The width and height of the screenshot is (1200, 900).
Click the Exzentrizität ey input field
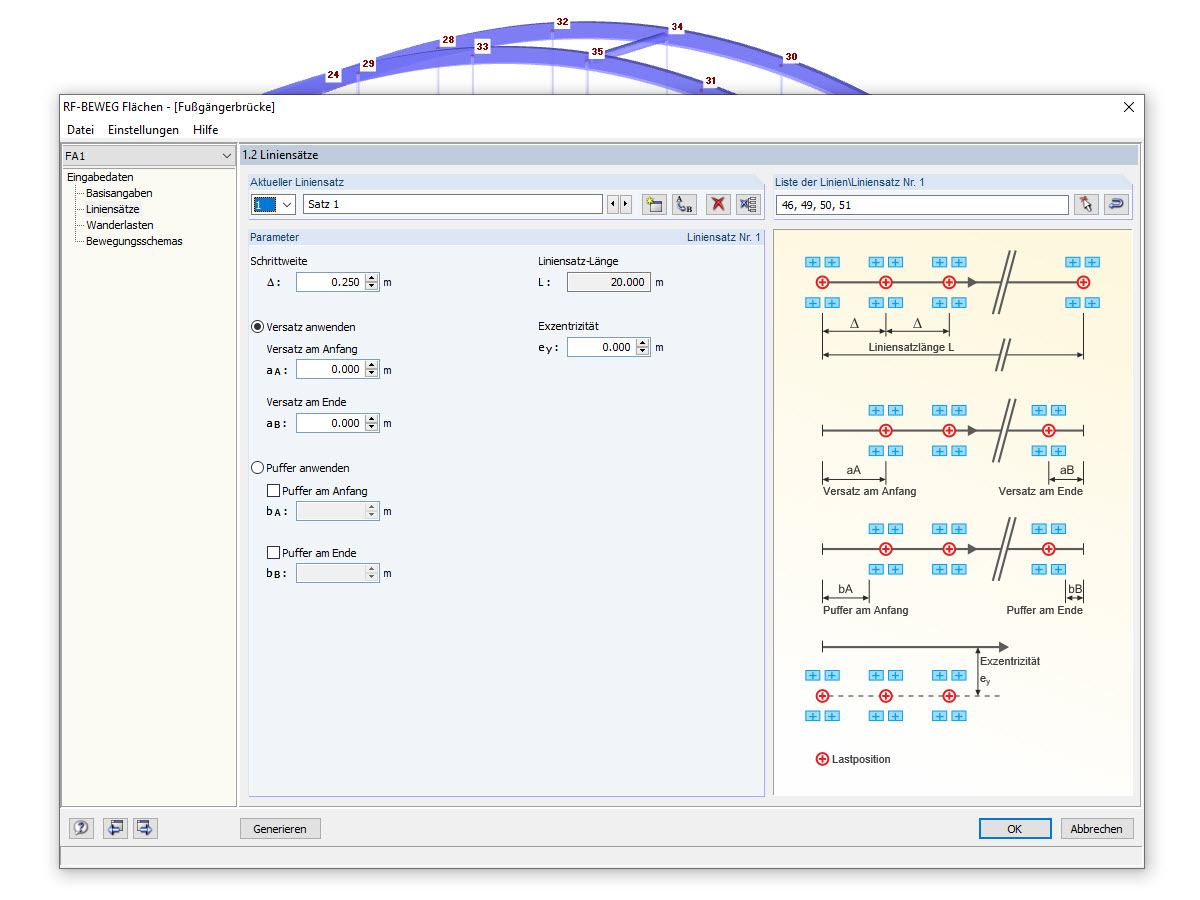coord(602,347)
